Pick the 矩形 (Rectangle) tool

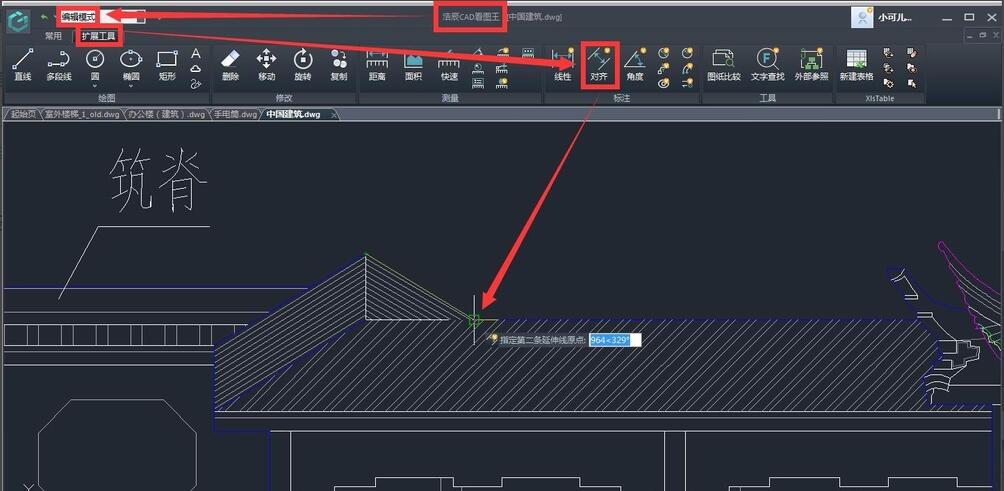click(x=167, y=64)
